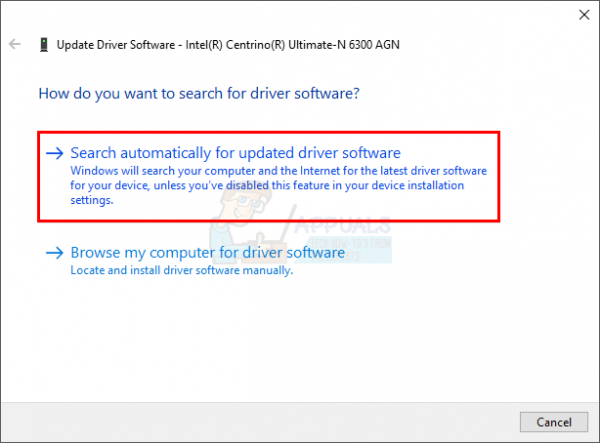Click the 'Update Driver Software' title text
The height and width of the screenshot is (443, 600).
click(x=116, y=45)
